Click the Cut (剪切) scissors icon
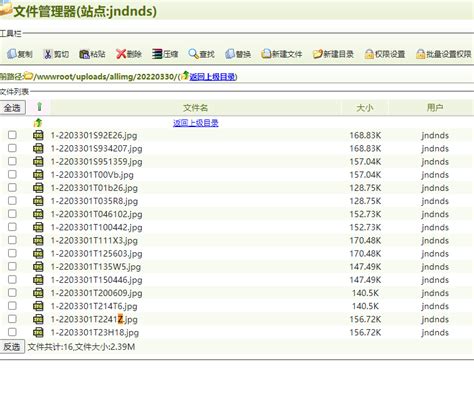This screenshot has height=398, width=474. [x=48, y=54]
